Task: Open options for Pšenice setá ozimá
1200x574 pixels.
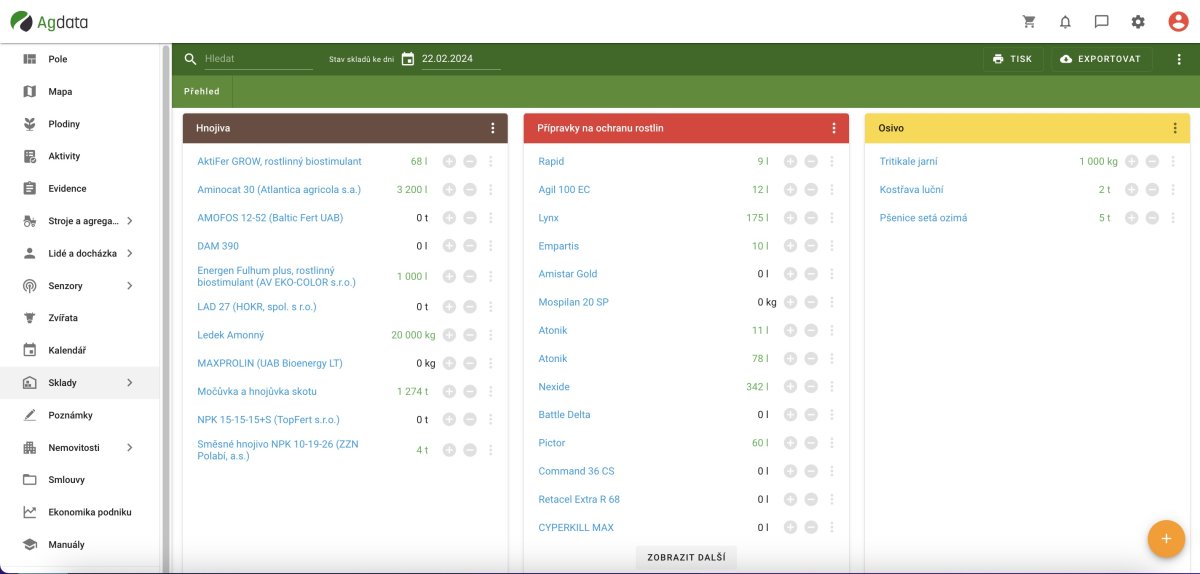Action: tap(1173, 218)
